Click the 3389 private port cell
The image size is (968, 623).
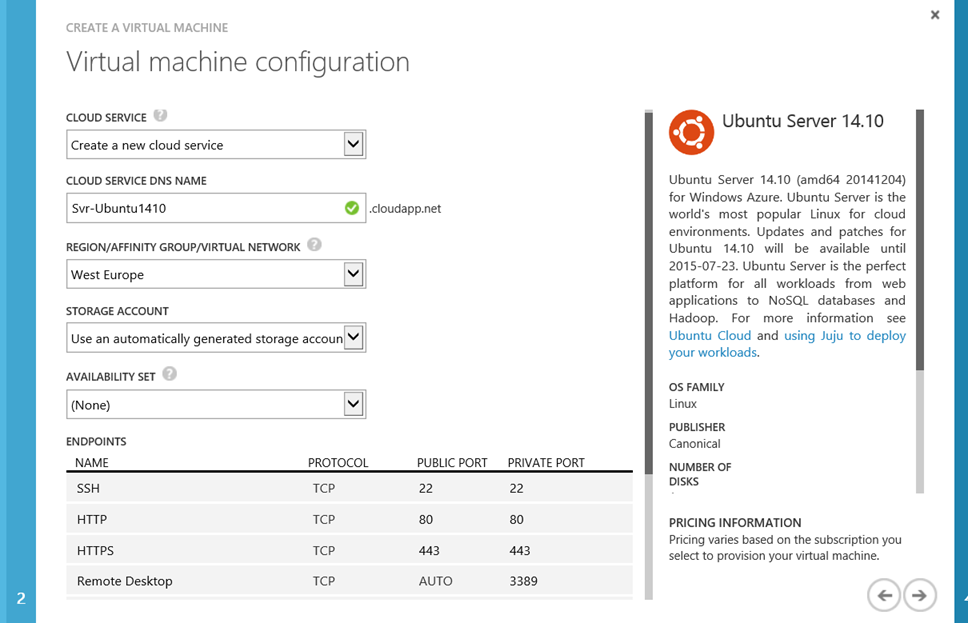pyautogui.click(x=524, y=581)
